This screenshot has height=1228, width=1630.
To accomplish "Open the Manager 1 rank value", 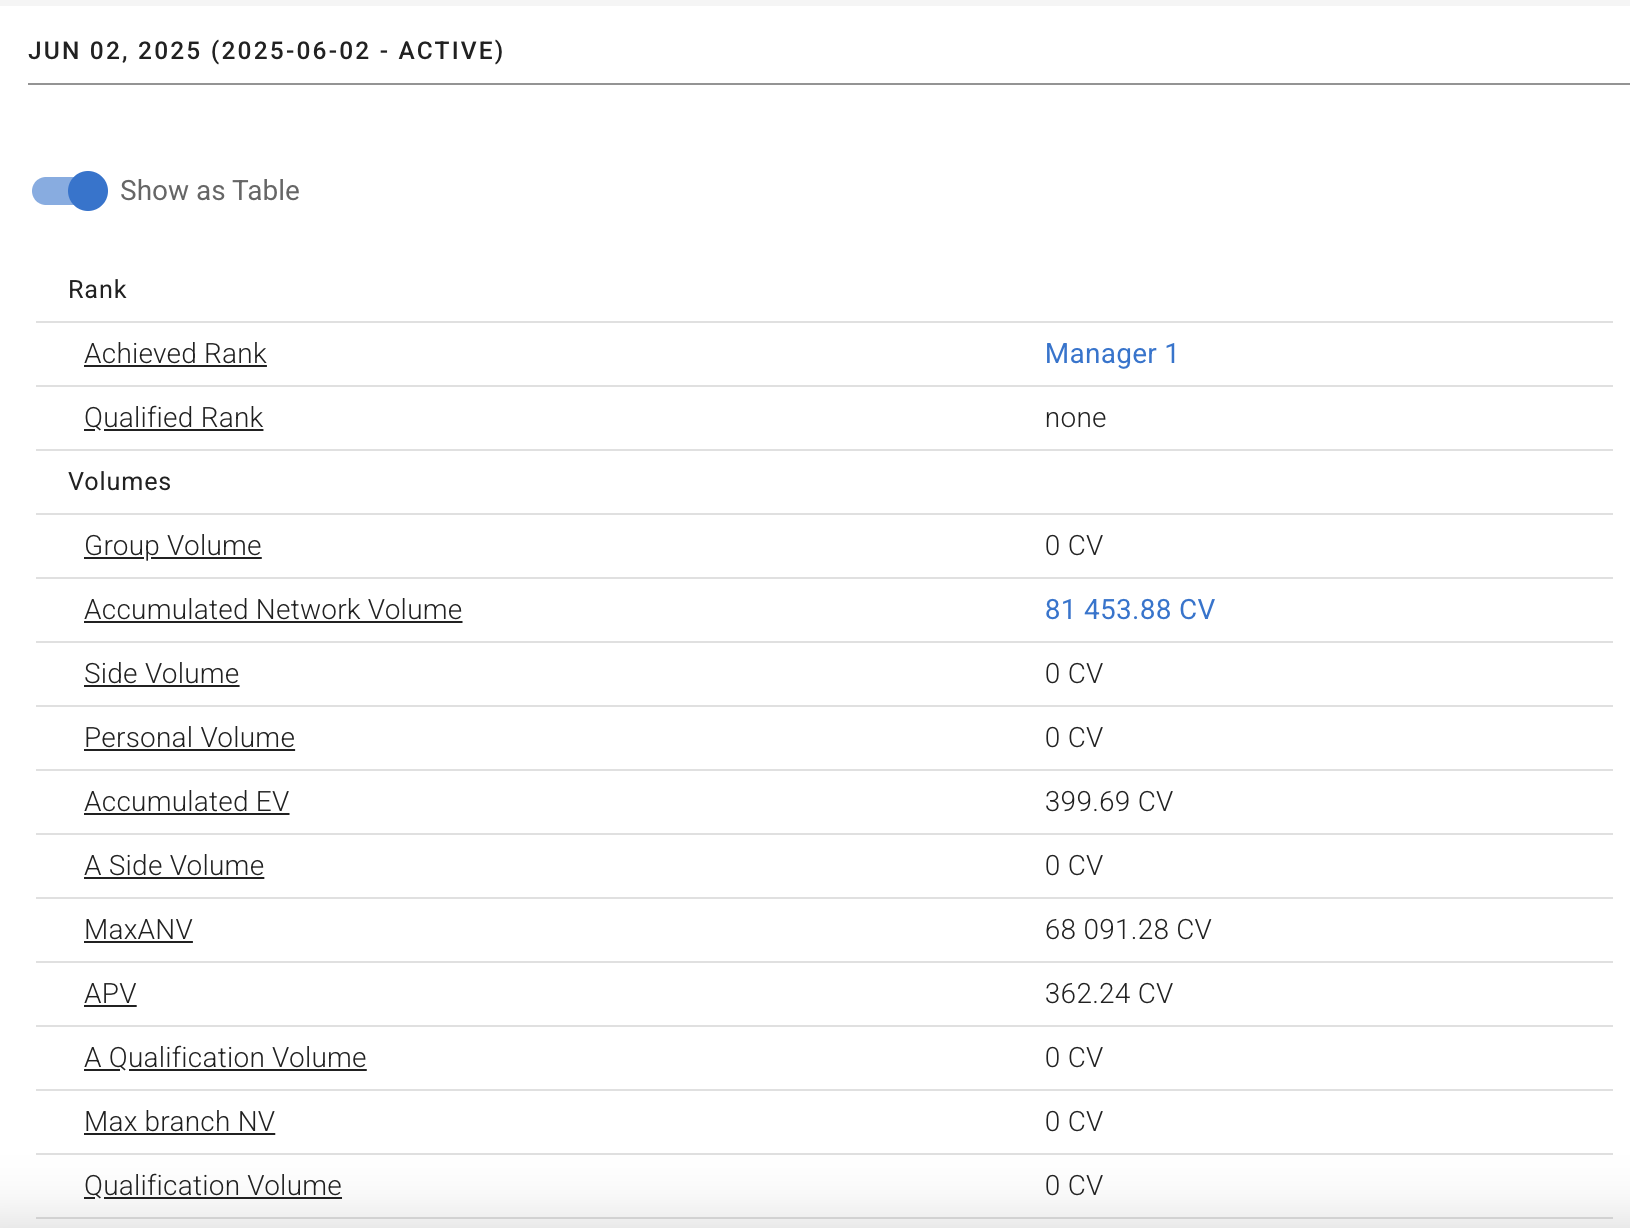I will tap(1110, 354).
